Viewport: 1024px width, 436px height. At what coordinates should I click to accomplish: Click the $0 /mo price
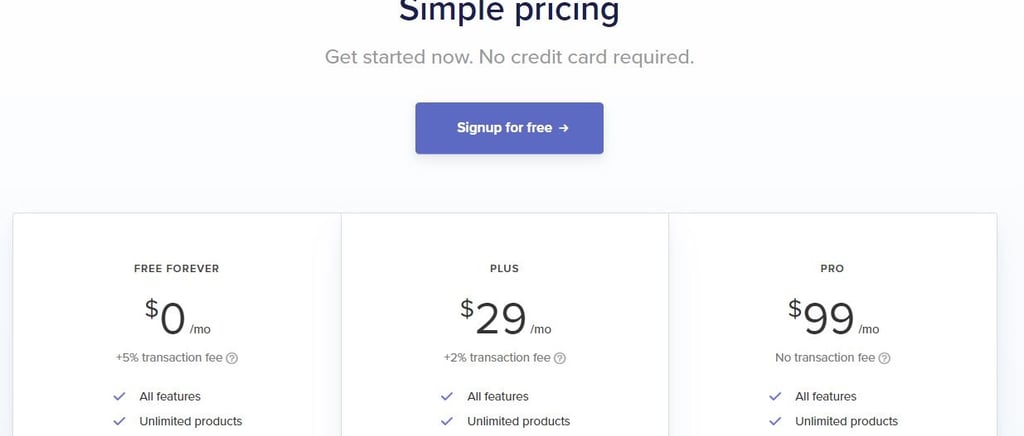(x=177, y=317)
